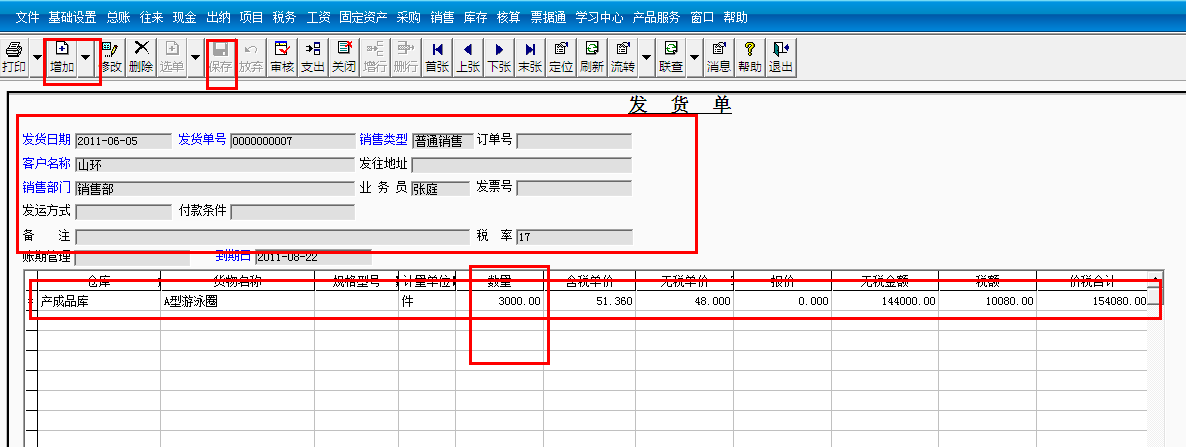Jump to last record with 末张
The width and height of the screenshot is (1186, 447).
[x=530, y=57]
